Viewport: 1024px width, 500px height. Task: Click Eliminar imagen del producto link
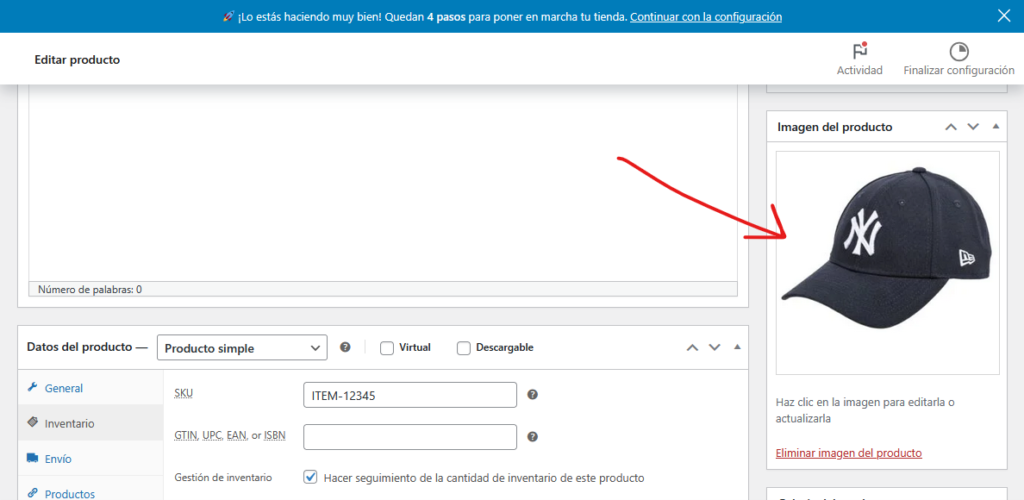point(848,453)
